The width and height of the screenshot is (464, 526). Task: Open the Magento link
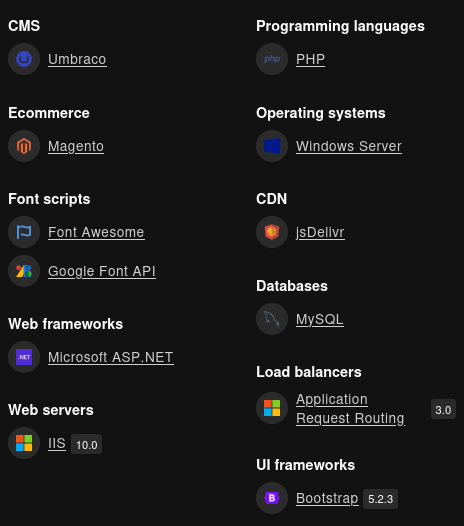pos(76,147)
